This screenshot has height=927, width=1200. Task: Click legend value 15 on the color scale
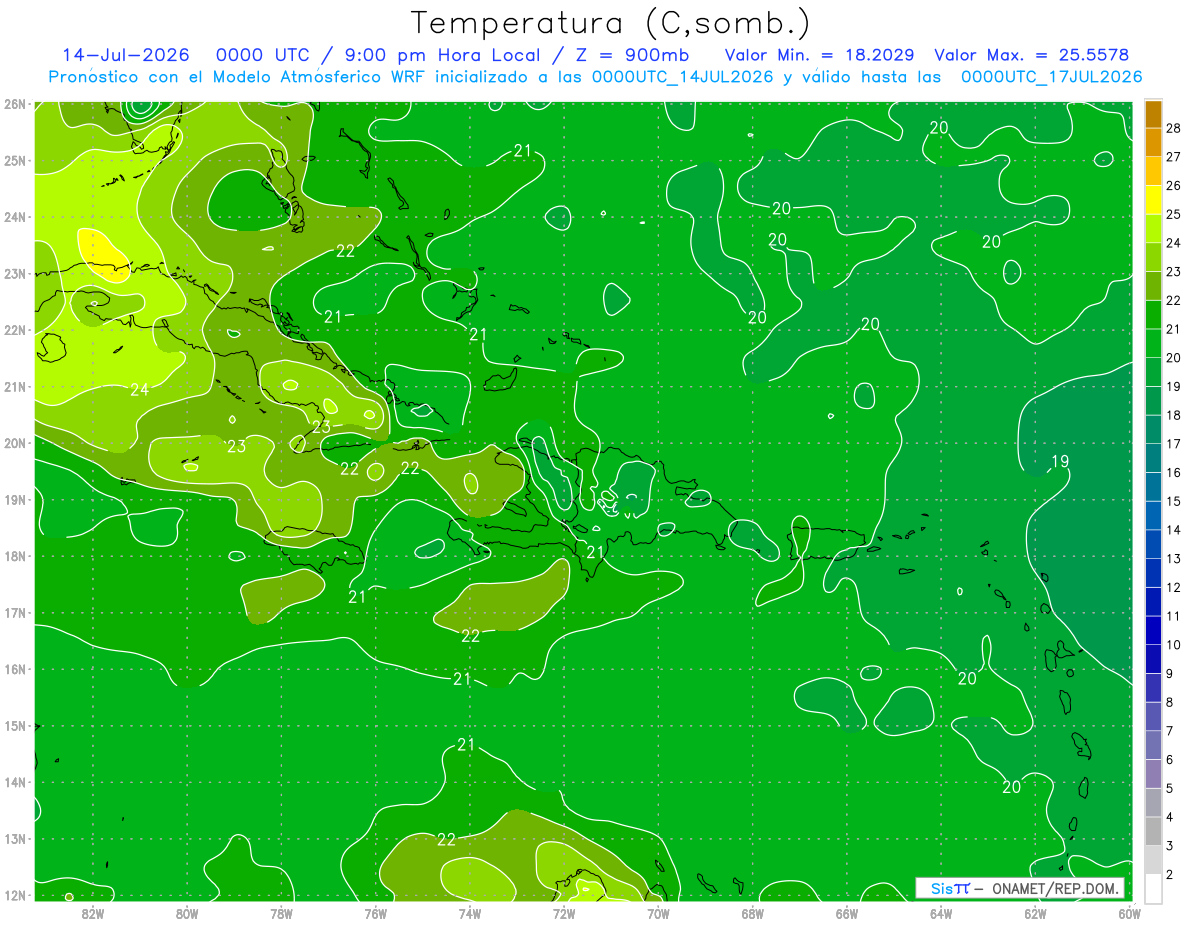[1174, 502]
